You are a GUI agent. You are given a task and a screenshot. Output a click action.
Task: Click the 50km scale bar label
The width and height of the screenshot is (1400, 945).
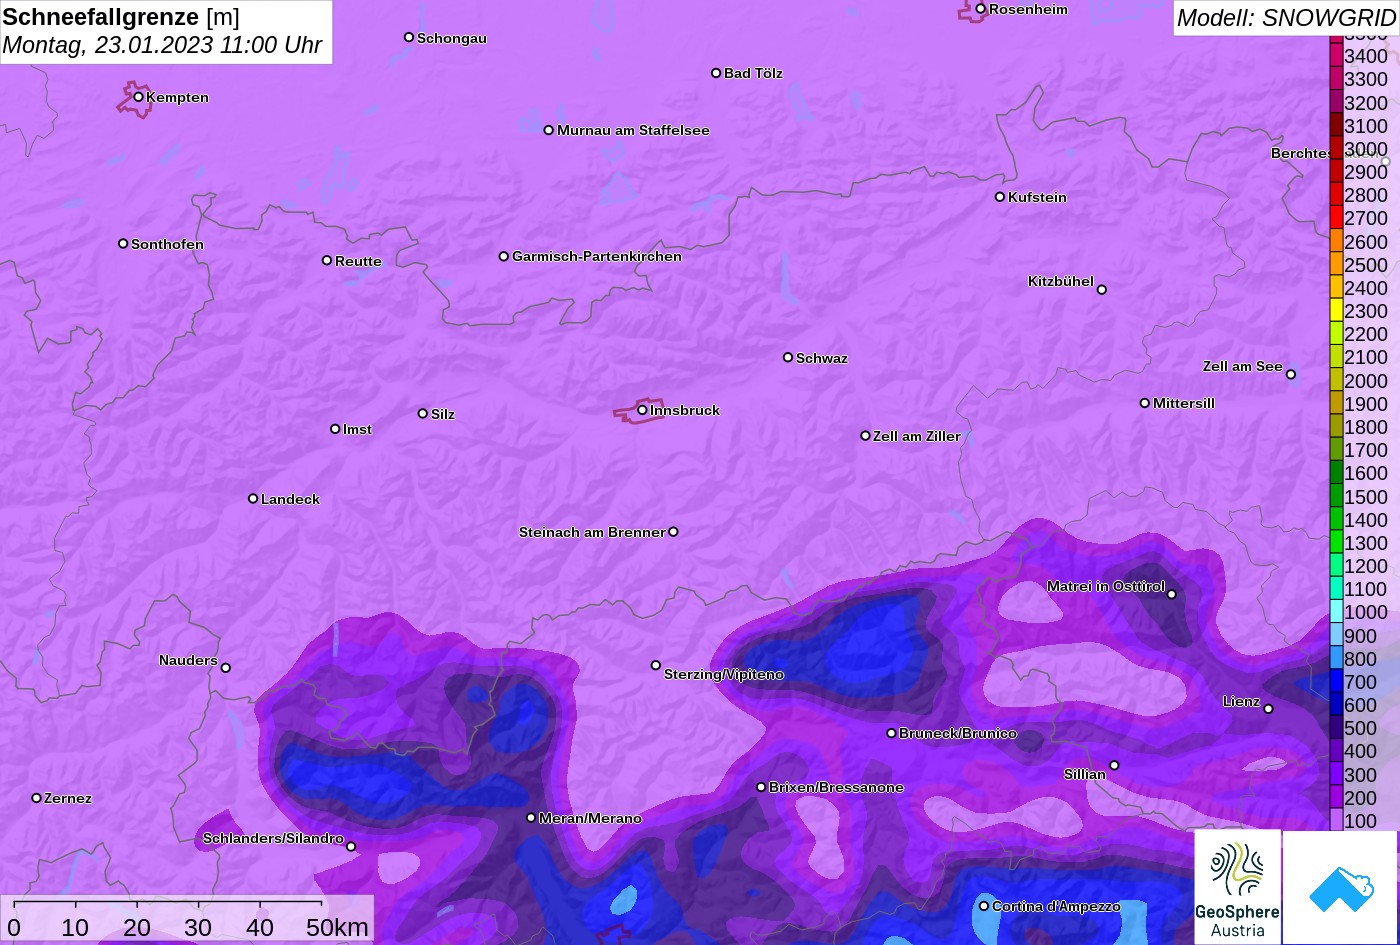tap(337, 927)
